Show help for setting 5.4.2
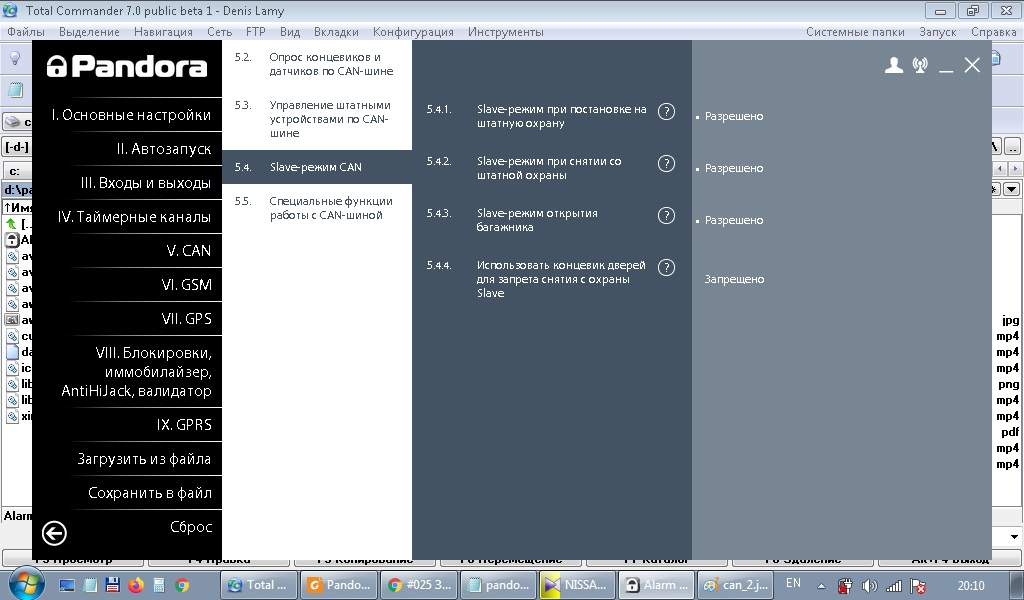This screenshot has width=1024, height=600. coord(666,163)
